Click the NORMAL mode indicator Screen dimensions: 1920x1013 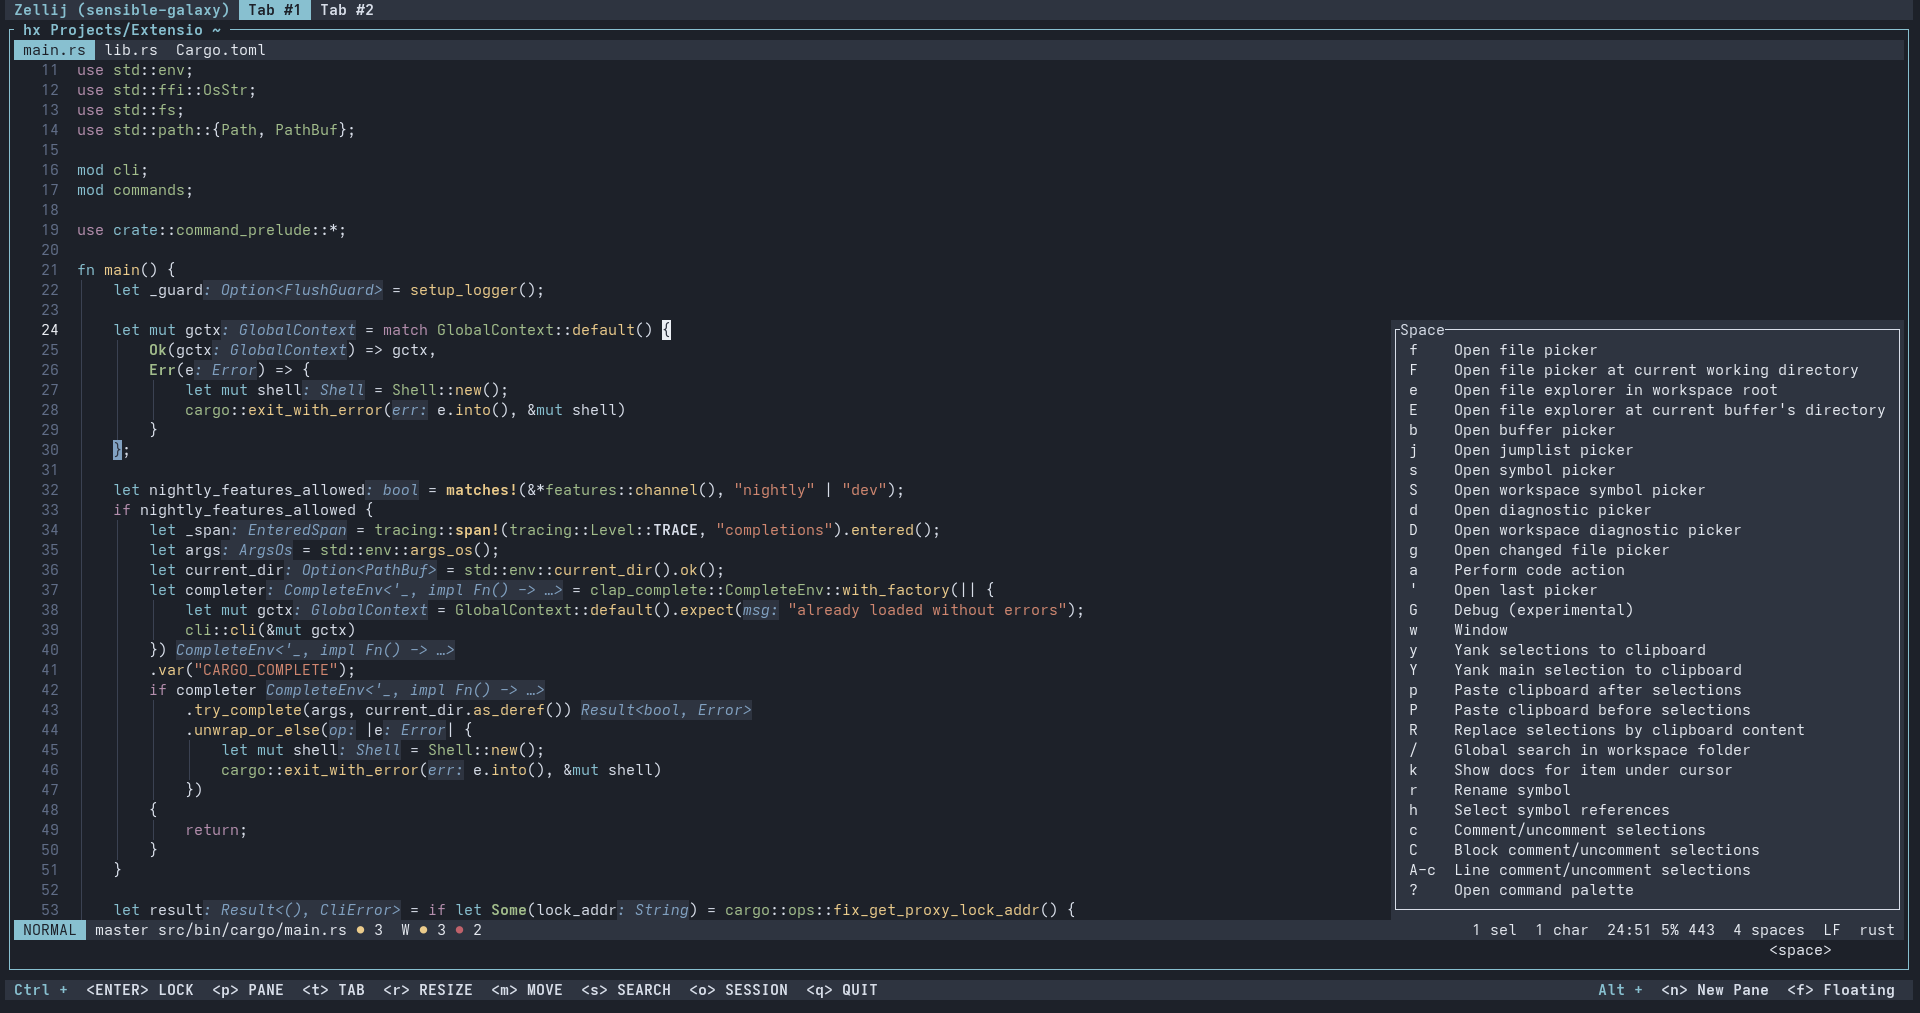(x=49, y=930)
